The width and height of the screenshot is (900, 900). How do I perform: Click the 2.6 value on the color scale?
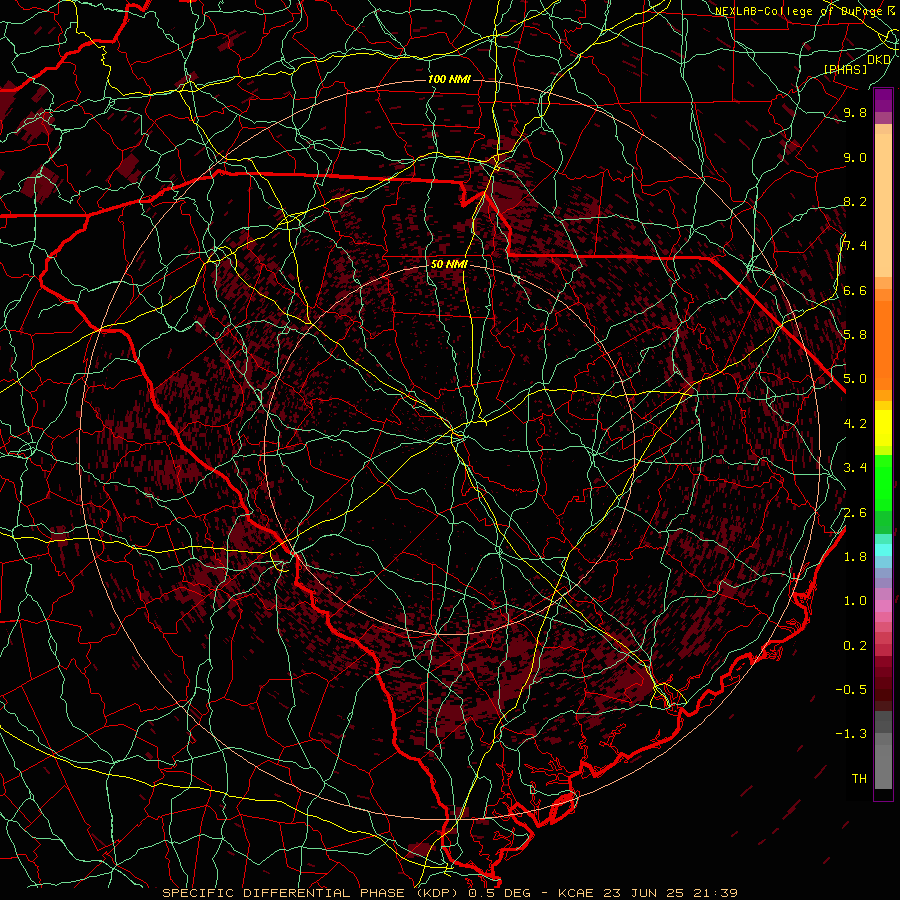[x=855, y=513]
